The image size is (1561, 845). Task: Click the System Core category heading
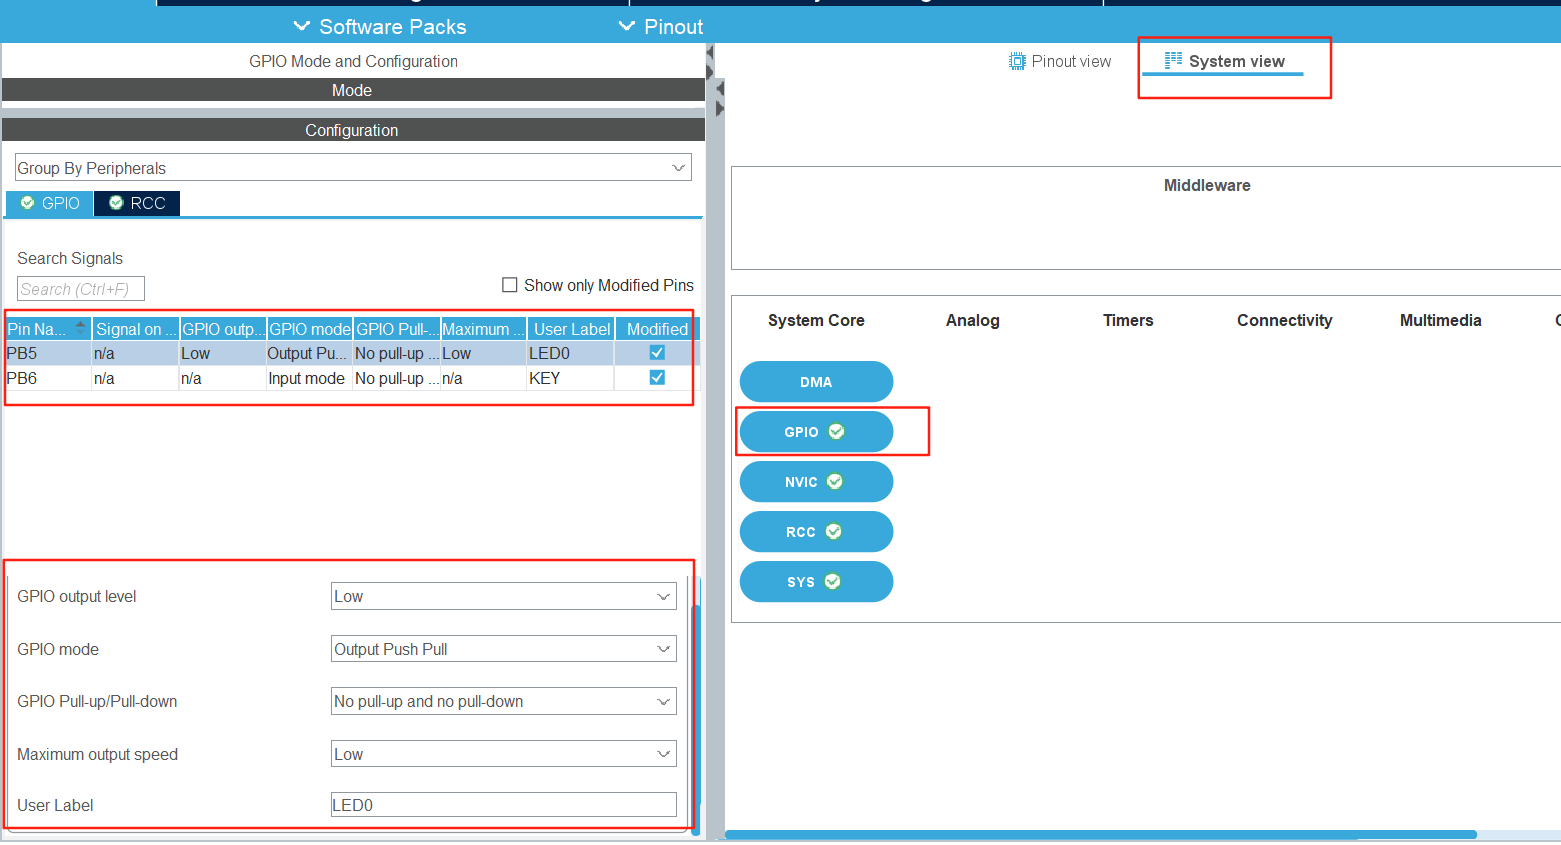[816, 320]
